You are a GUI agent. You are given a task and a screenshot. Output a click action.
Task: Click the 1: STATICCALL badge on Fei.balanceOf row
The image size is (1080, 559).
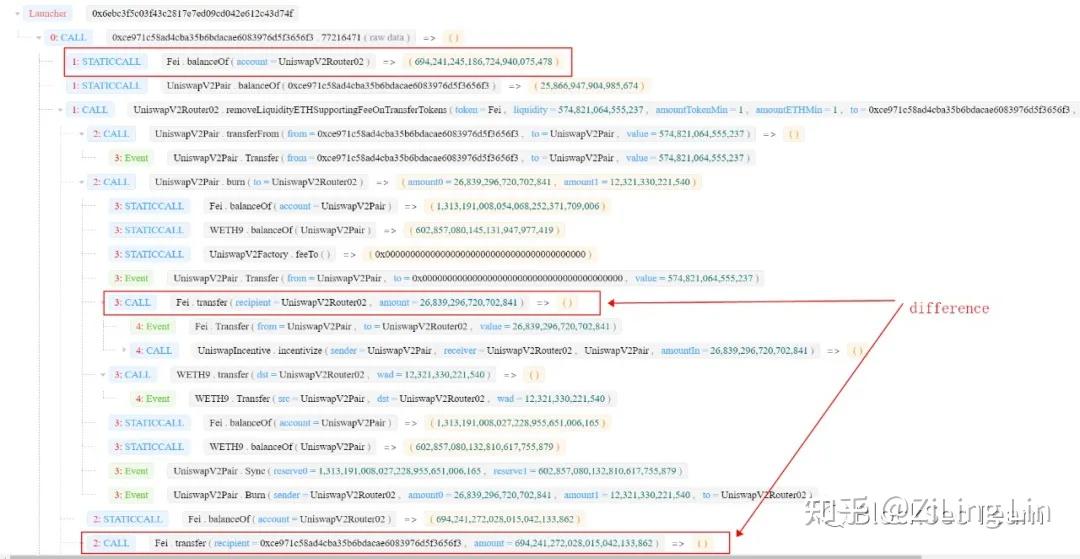[x=107, y=61]
